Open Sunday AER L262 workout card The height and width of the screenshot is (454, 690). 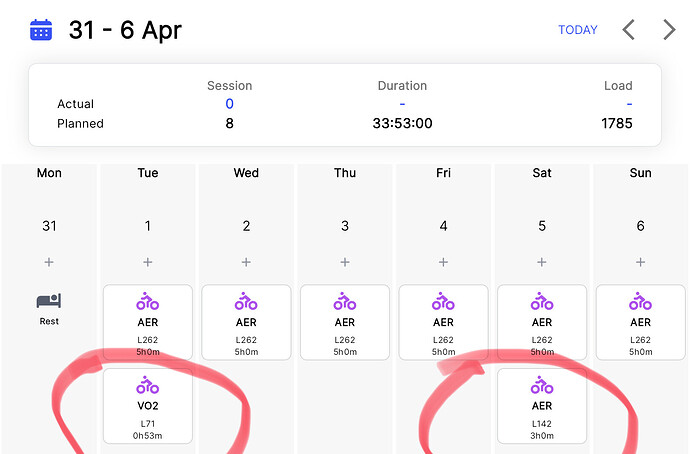[641, 322]
